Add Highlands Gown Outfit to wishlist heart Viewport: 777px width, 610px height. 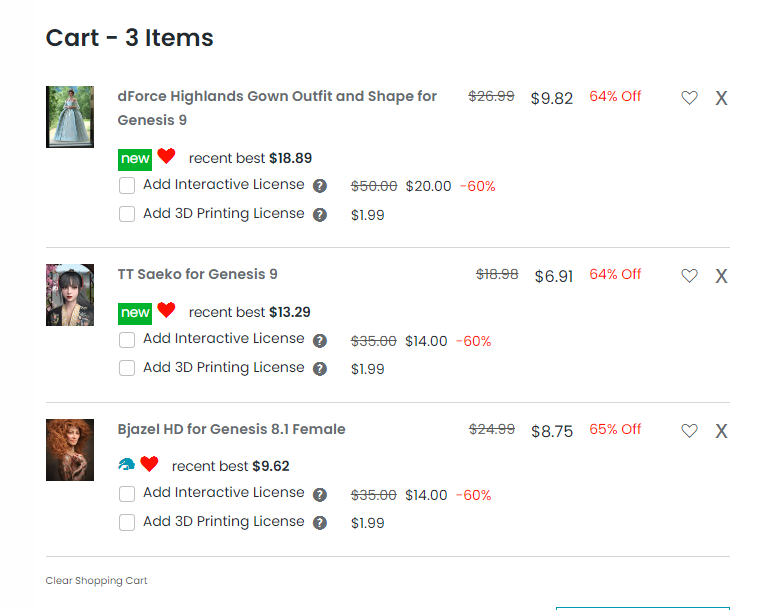coord(689,98)
